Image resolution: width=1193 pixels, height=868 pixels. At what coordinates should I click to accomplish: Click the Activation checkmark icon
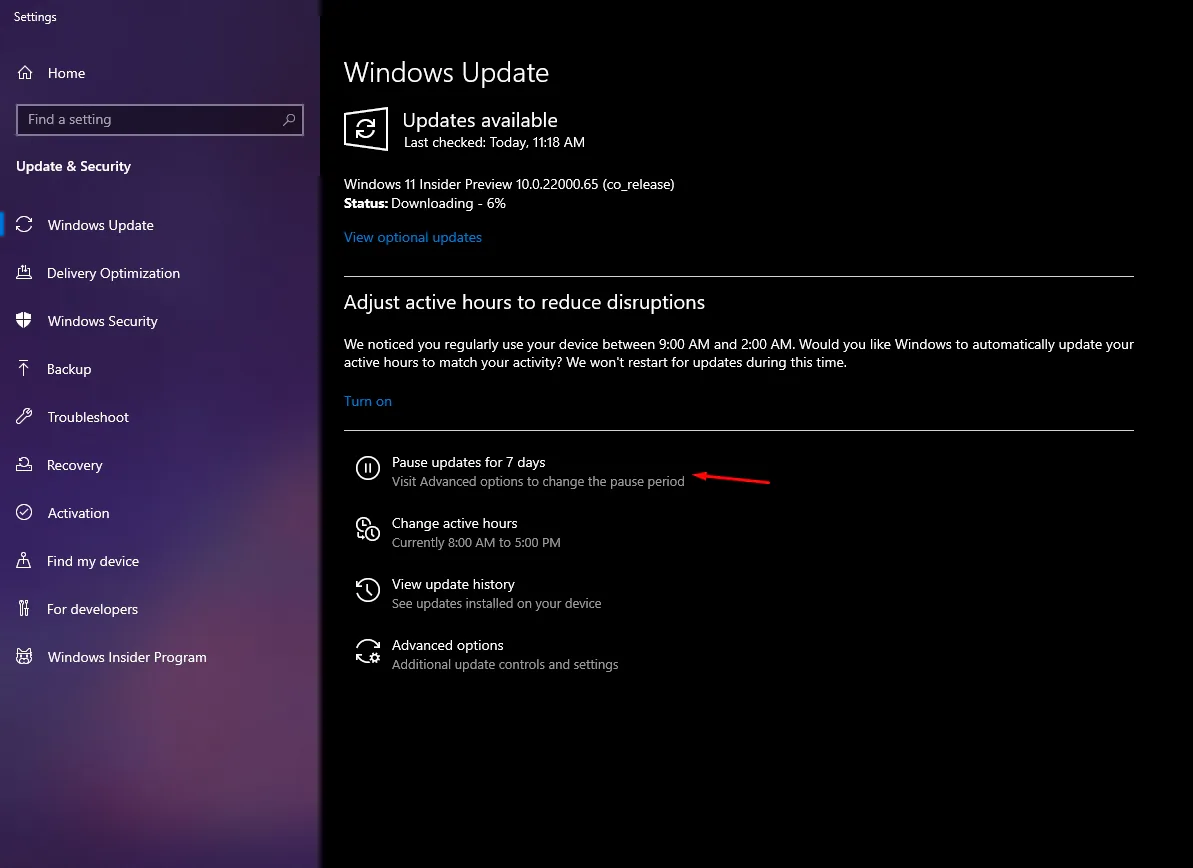coord(24,512)
